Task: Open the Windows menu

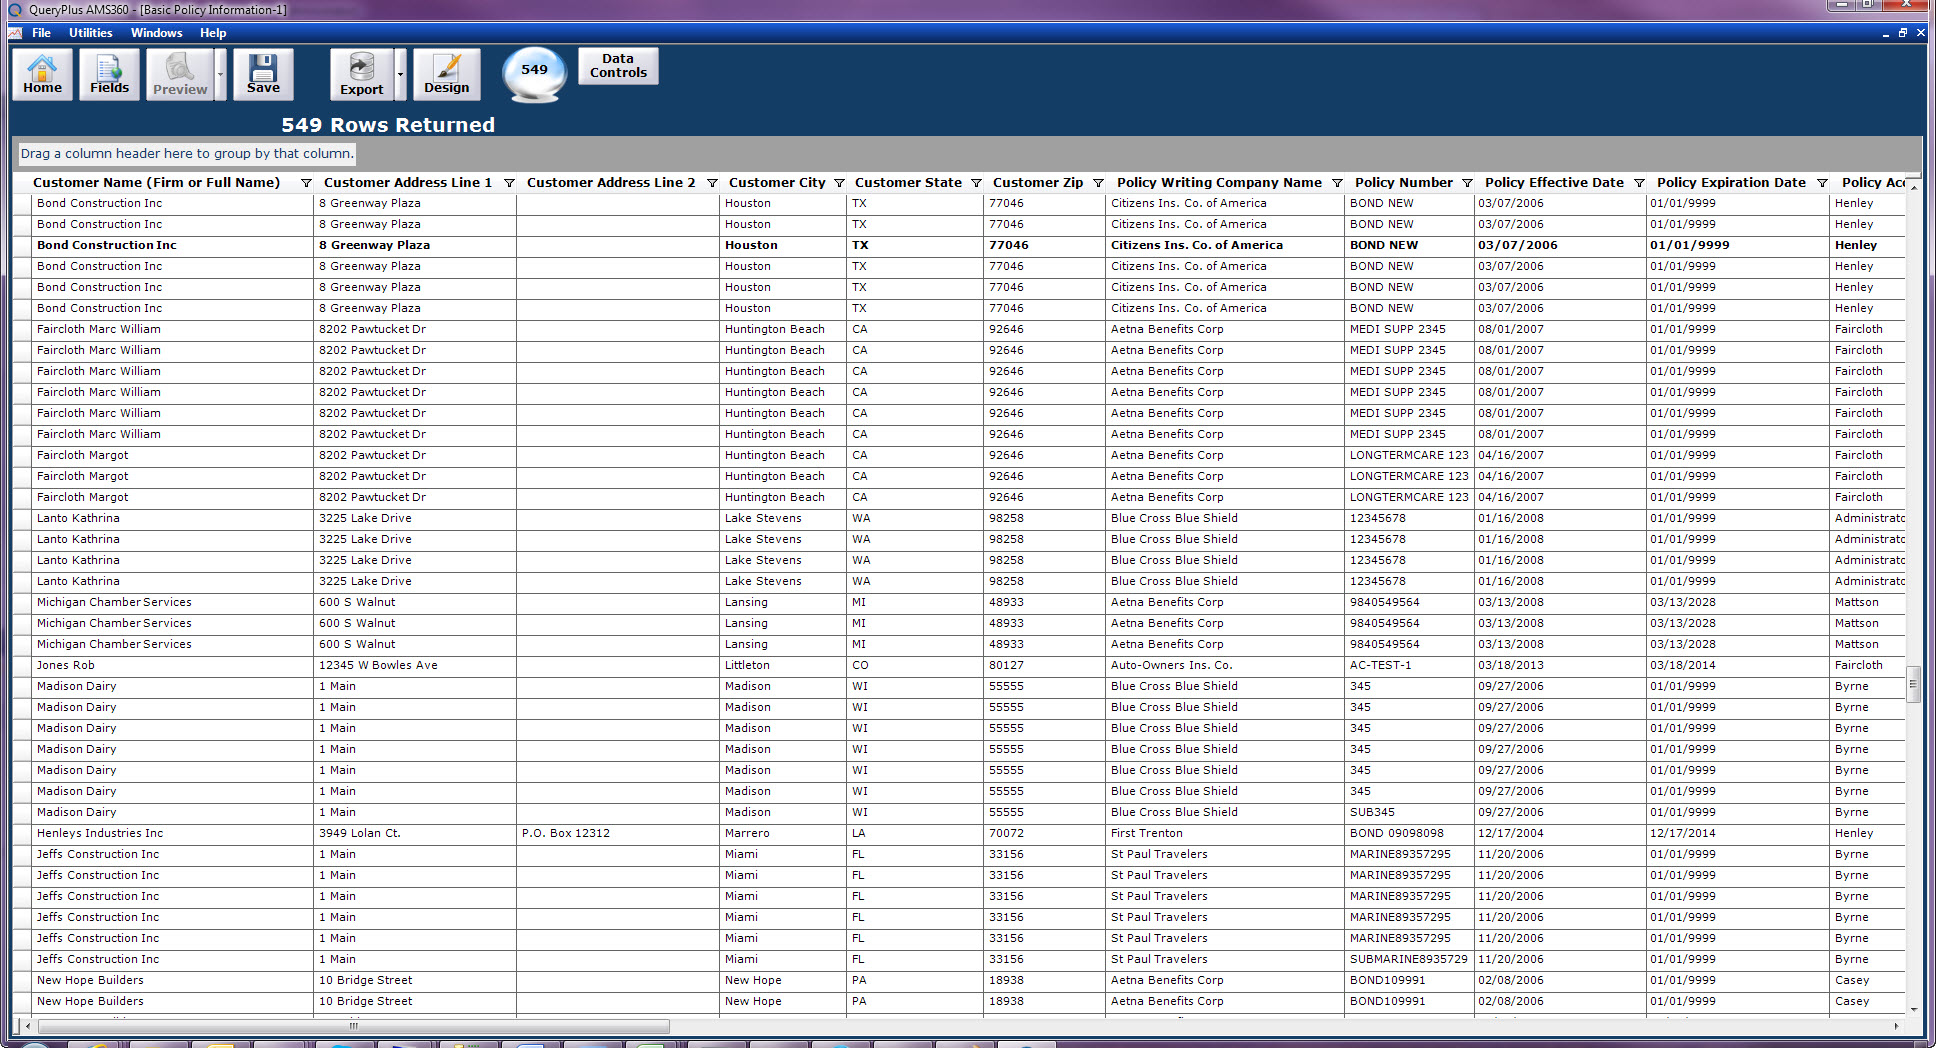Action: [x=156, y=33]
